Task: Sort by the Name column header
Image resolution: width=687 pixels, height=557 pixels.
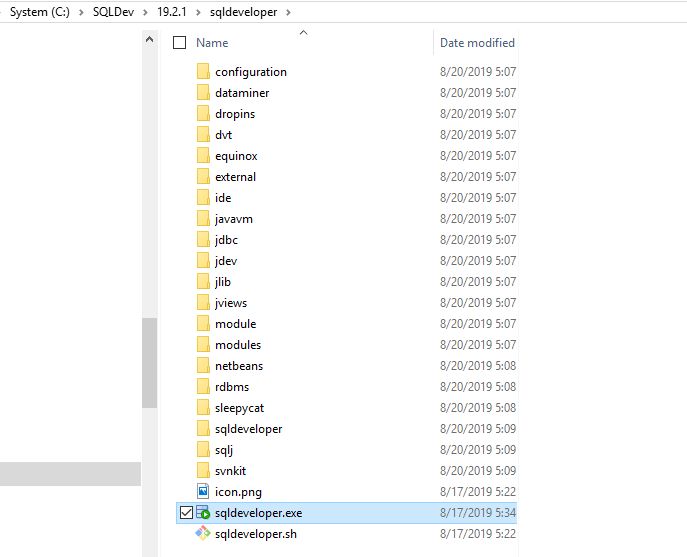Action: point(212,43)
